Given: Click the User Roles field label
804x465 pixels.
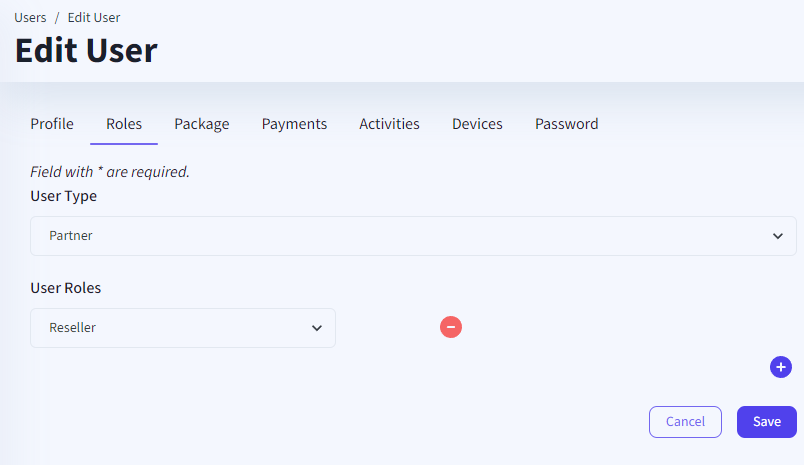Looking at the screenshot, I should [x=66, y=288].
